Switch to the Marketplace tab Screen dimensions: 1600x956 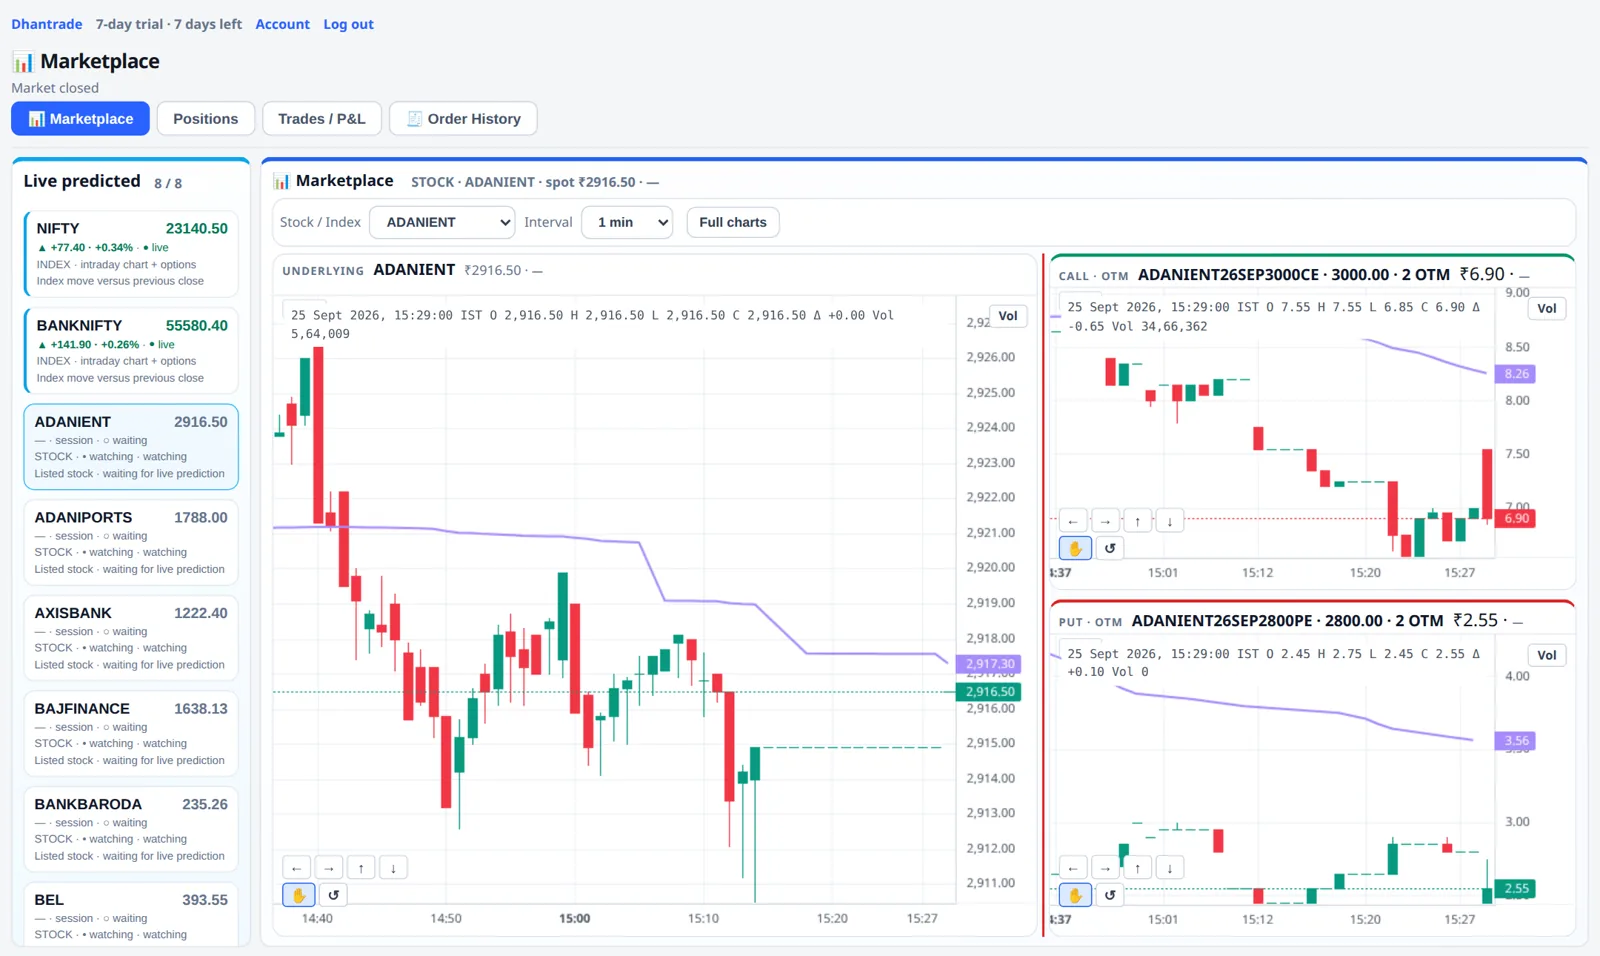pyautogui.click(x=81, y=118)
